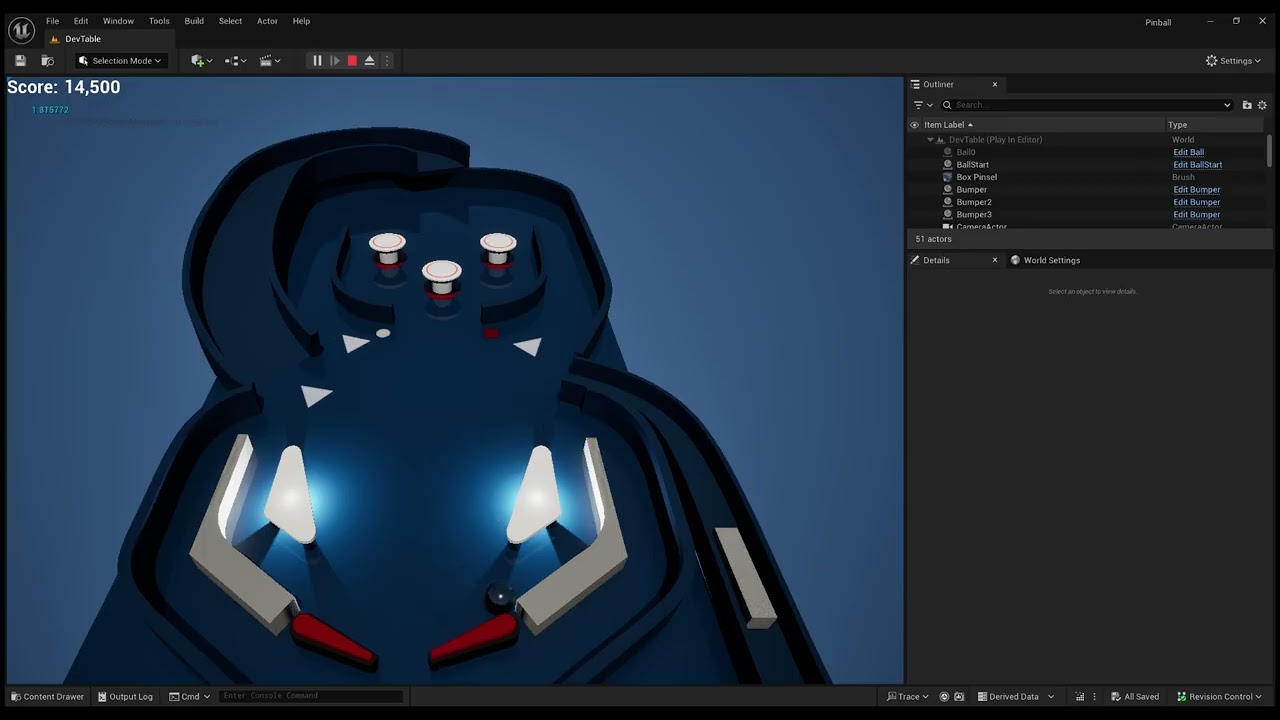Open the Build menu
Screen dimensions: 1280x720
(x=194, y=21)
